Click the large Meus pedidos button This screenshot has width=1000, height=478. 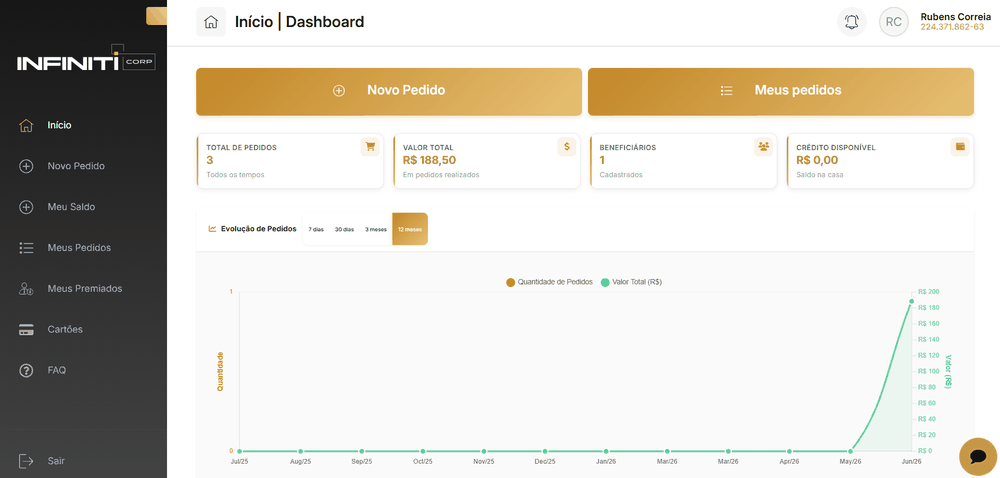point(781,92)
